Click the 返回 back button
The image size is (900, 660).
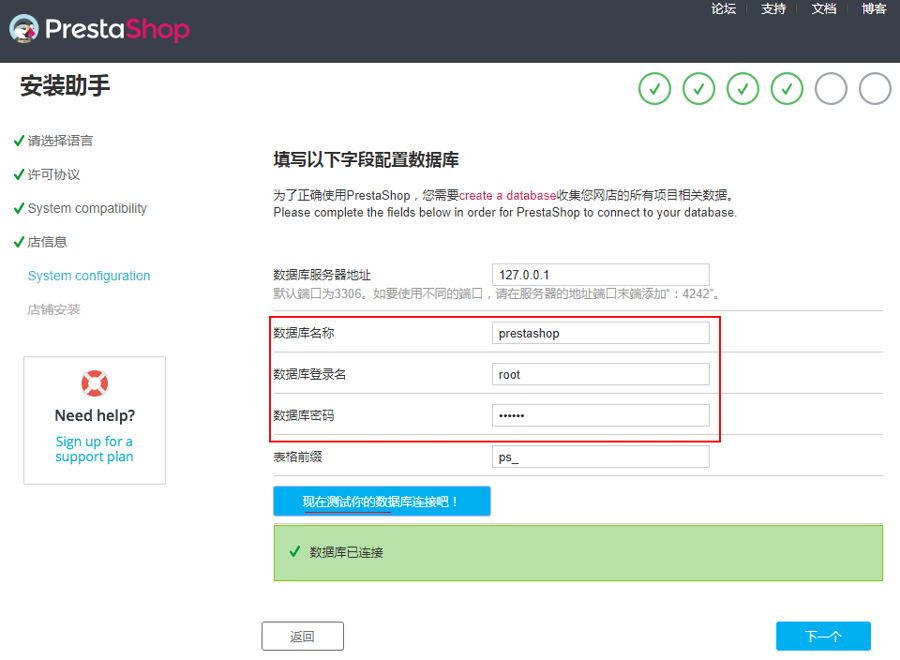pos(302,636)
